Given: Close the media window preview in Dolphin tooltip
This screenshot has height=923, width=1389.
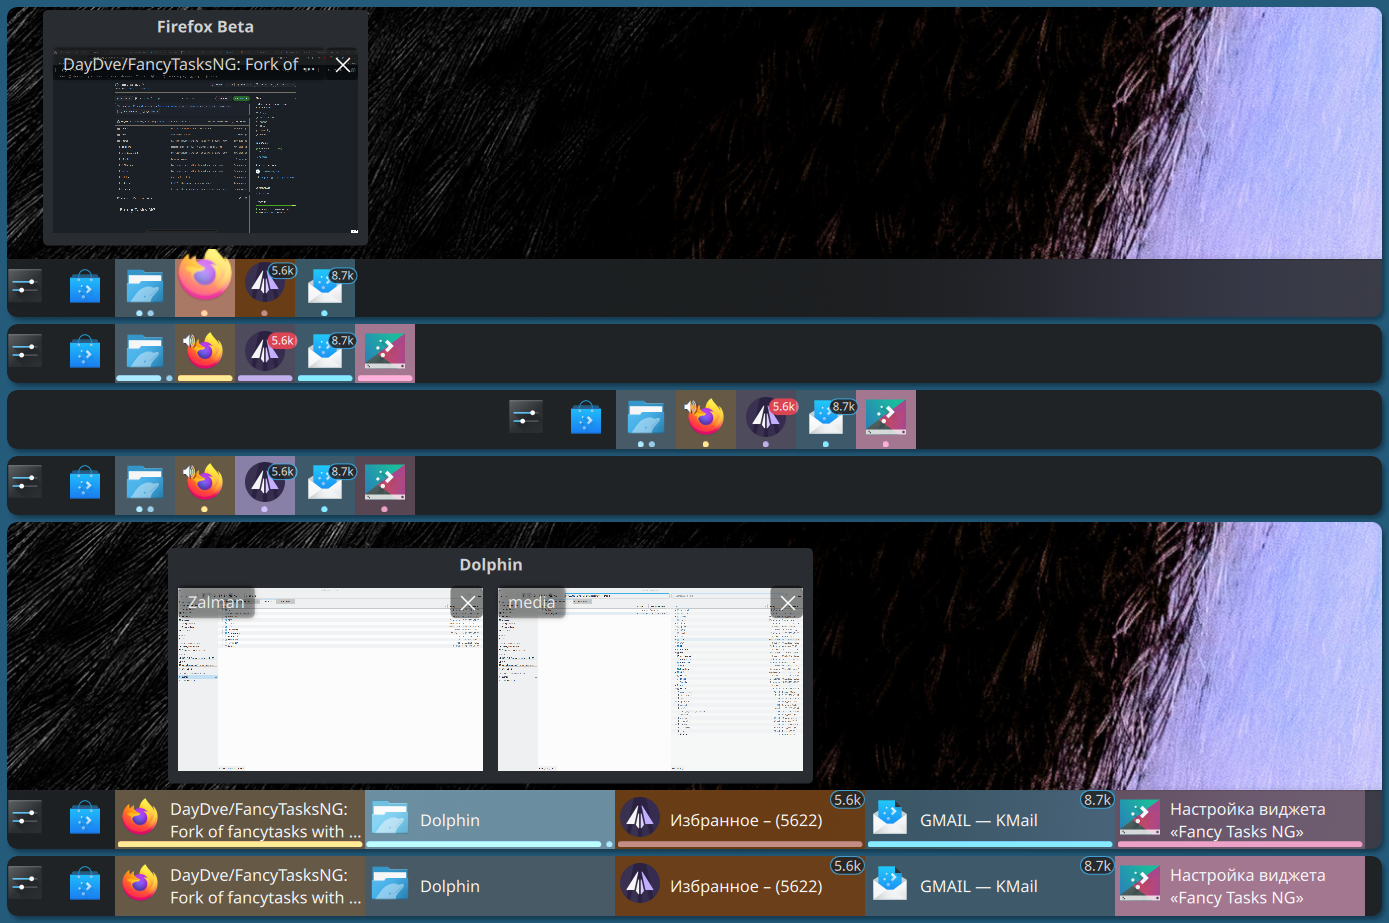Looking at the screenshot, I should 788,602.
